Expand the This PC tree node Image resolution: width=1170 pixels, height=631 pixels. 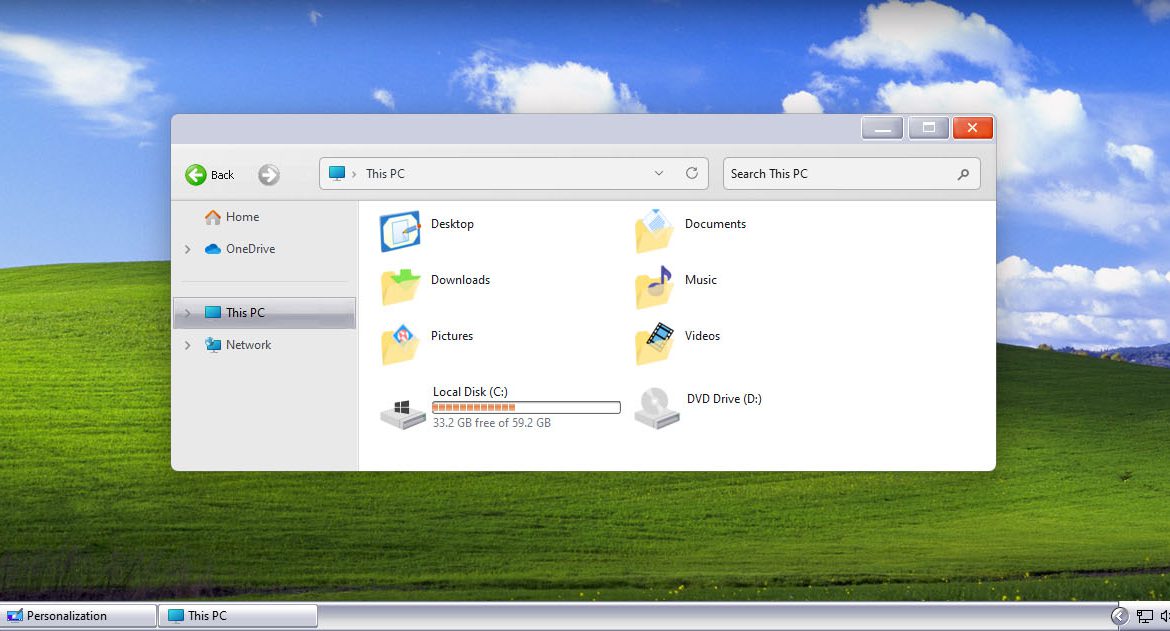[x=187, y=313]
